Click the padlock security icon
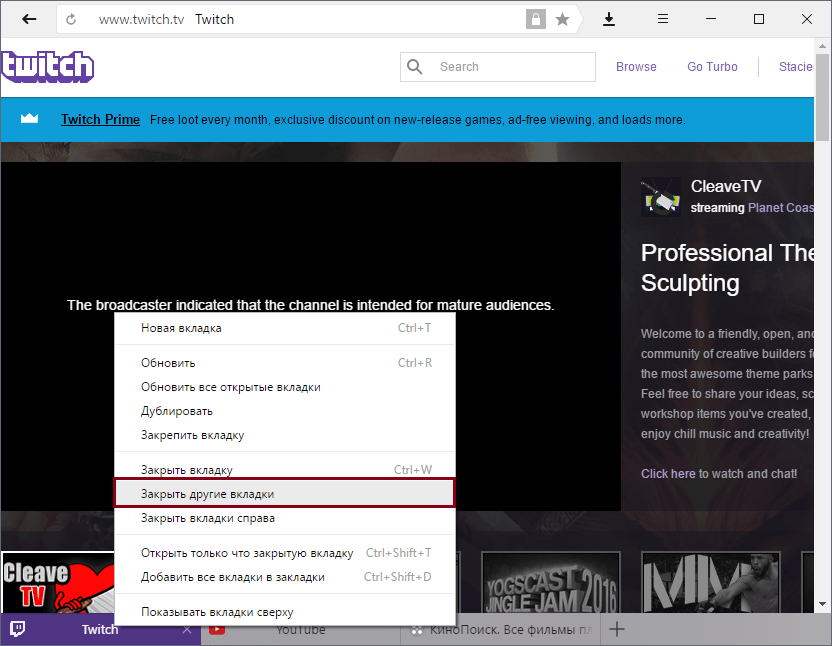Viewport: 832px width, 646px height. click(x=536, y=19)
